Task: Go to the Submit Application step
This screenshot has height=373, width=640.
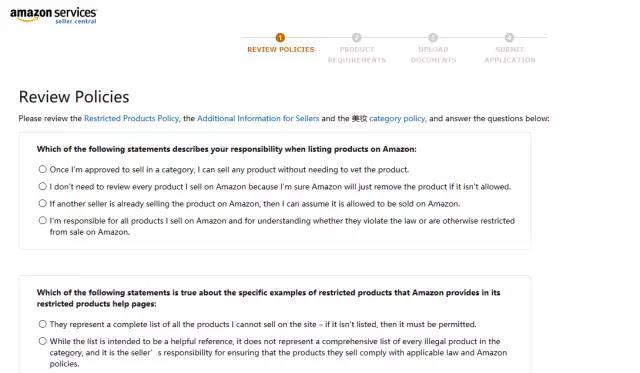Action: [x=509, y=55]
